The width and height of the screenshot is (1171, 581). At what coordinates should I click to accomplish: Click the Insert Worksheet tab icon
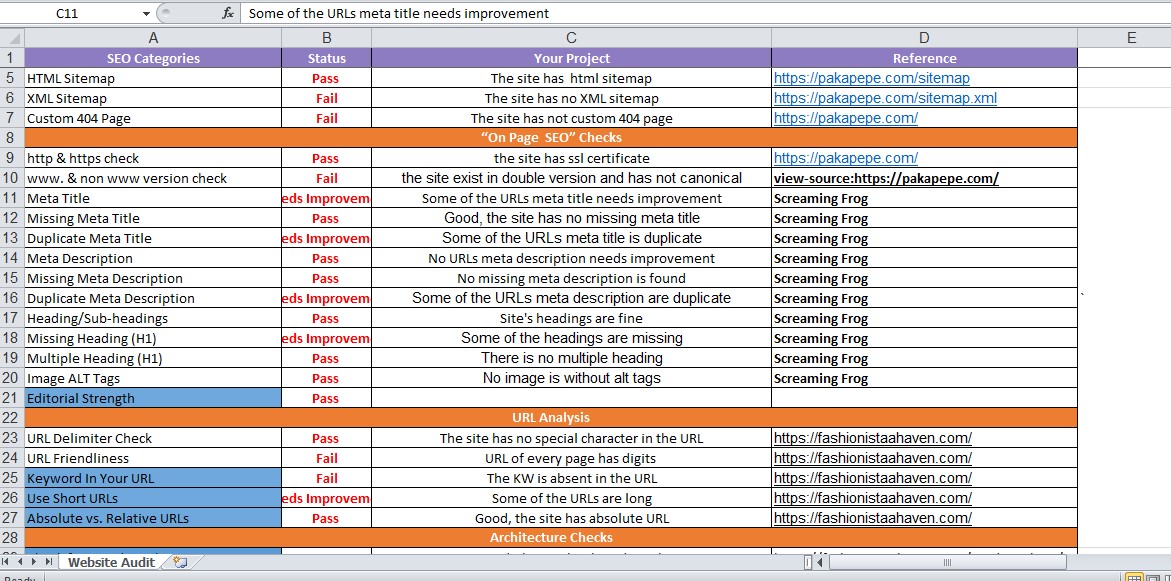[x=180, y=563]
